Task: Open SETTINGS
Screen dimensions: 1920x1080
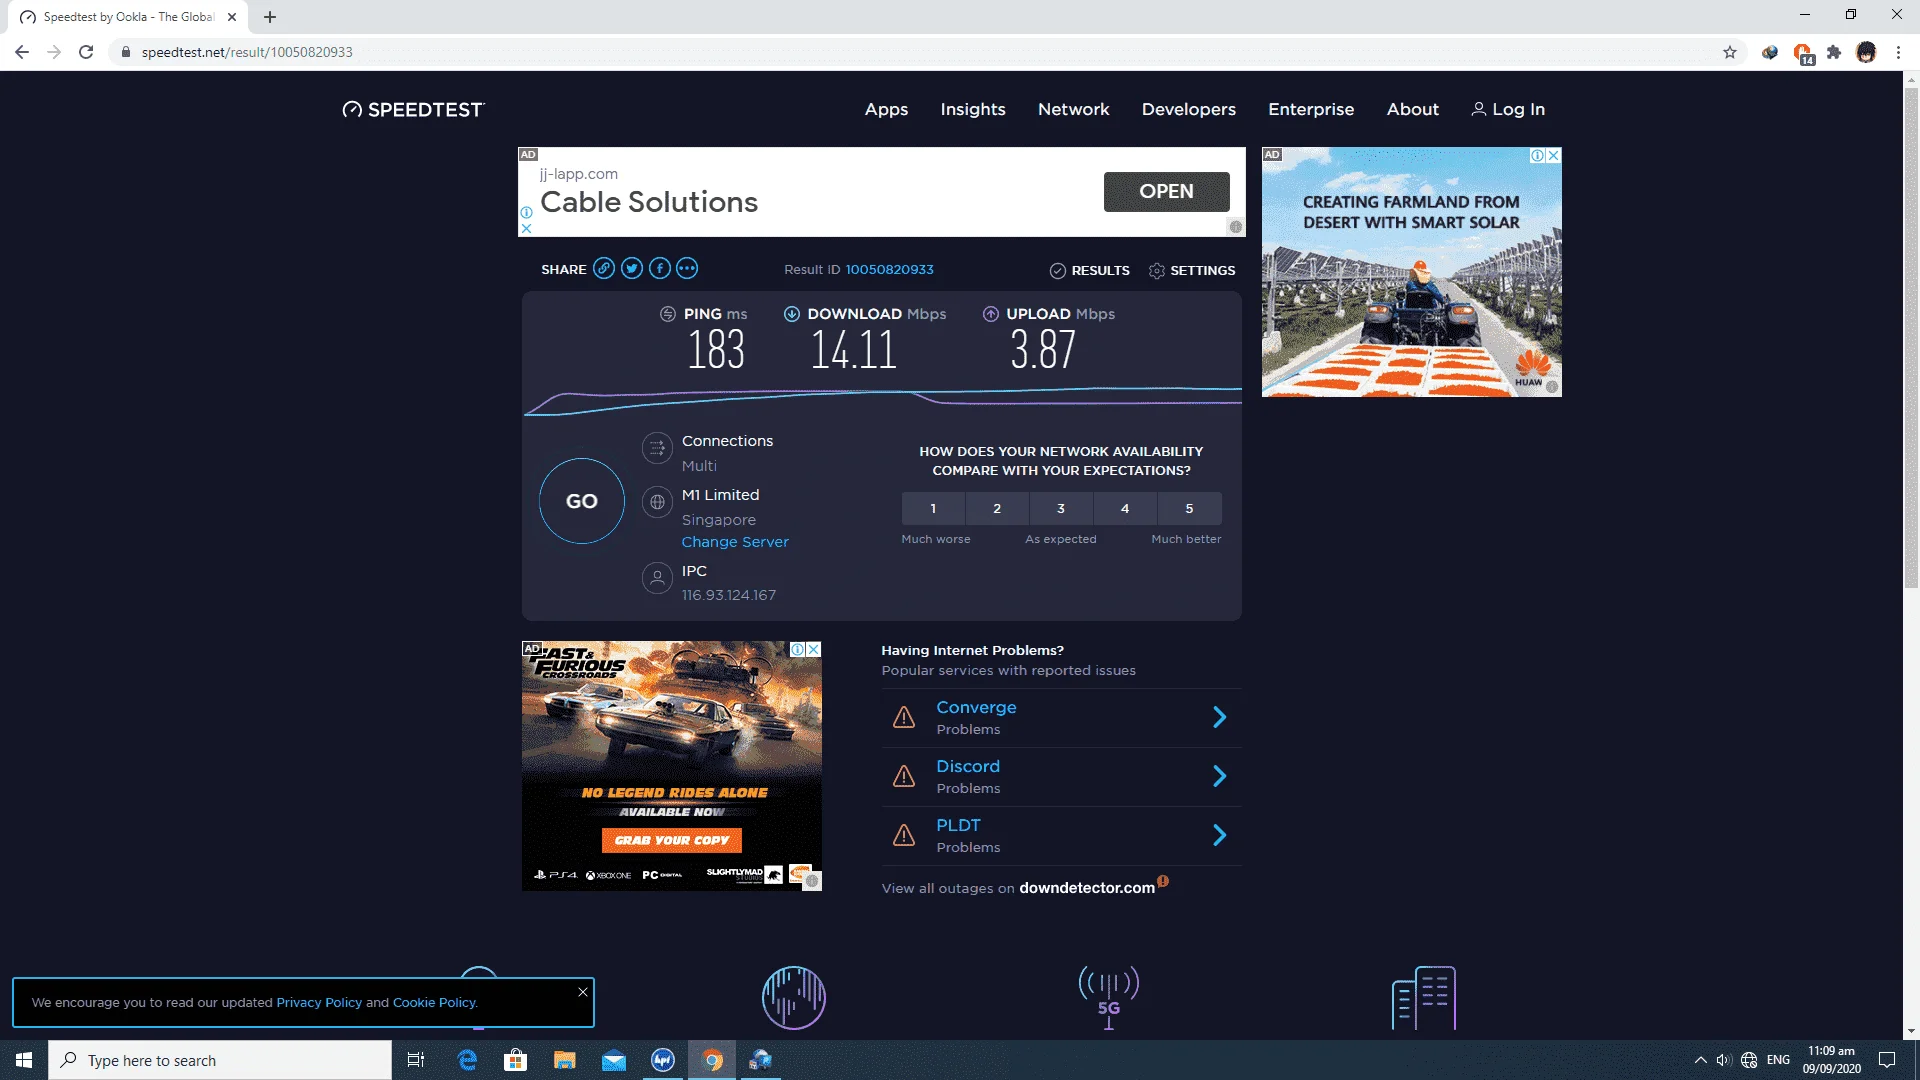Action: 1192,270
